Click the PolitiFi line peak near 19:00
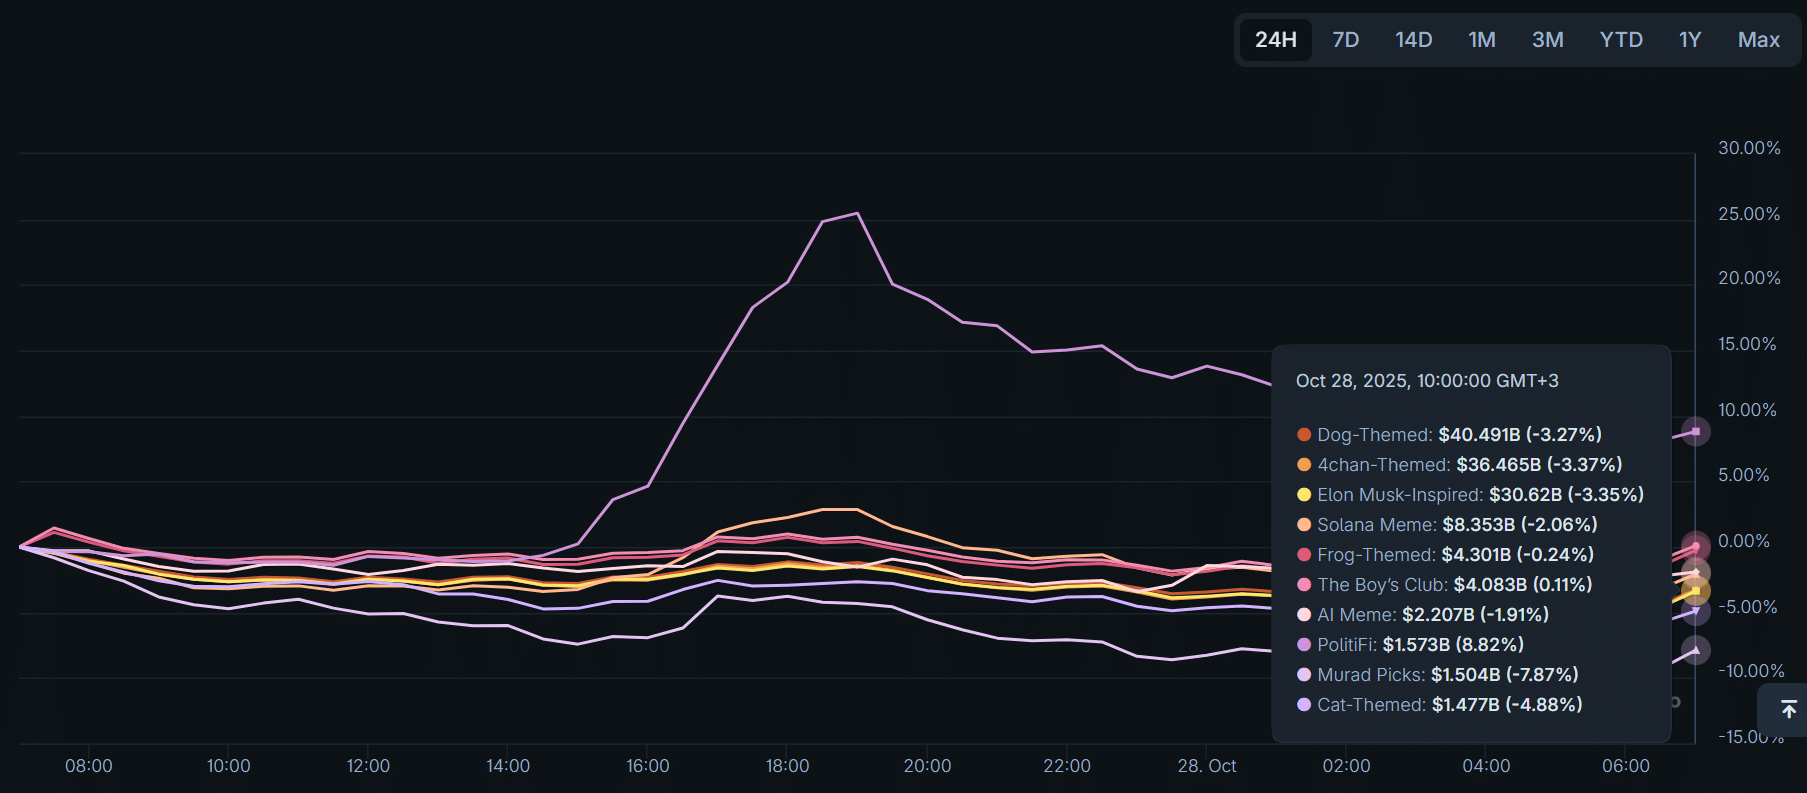This screenshot has width=1807, height=793. tap(857, 213)
